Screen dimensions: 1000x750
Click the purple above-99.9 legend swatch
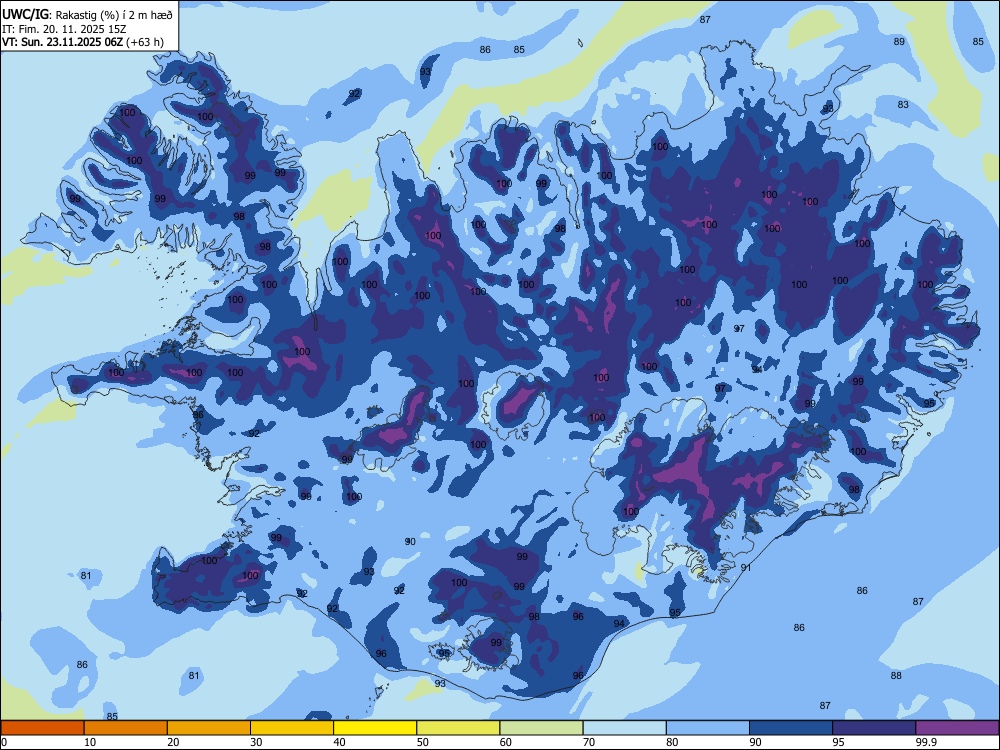tap(957, 728)
